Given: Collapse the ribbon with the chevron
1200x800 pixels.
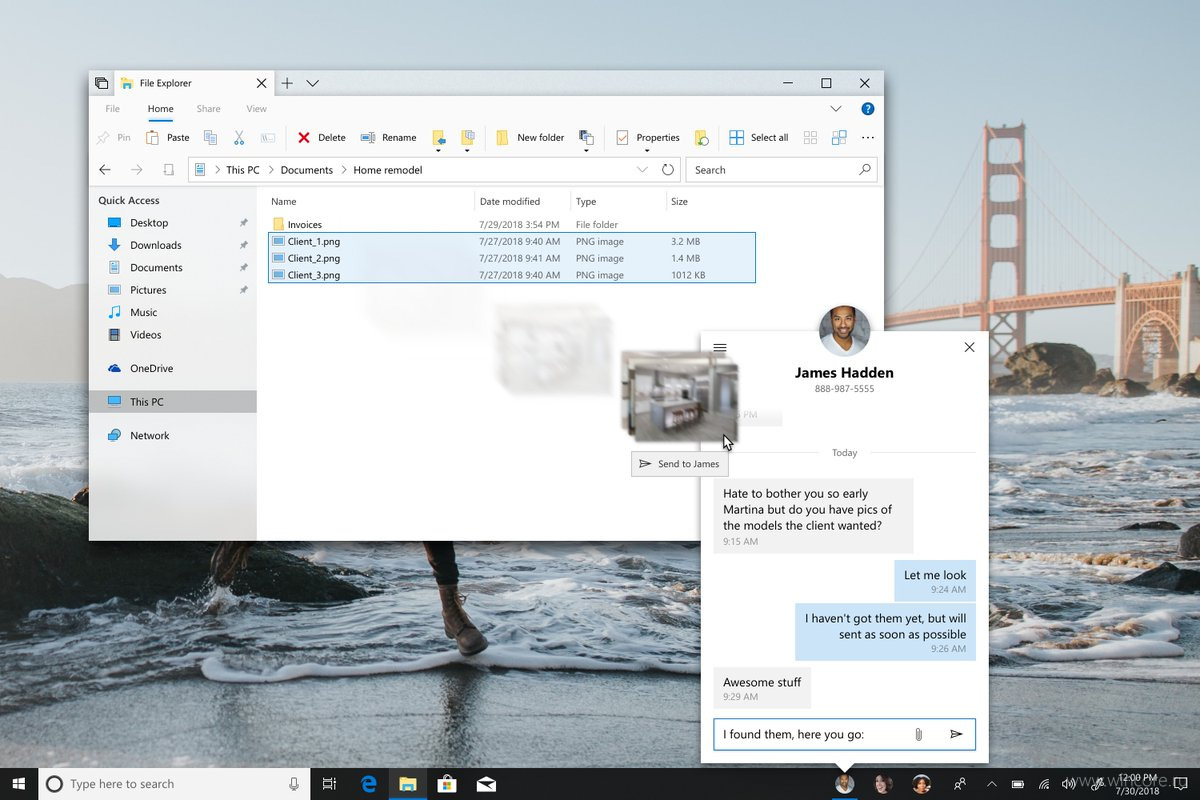Looking at the screenshot, I should (836, 109).
